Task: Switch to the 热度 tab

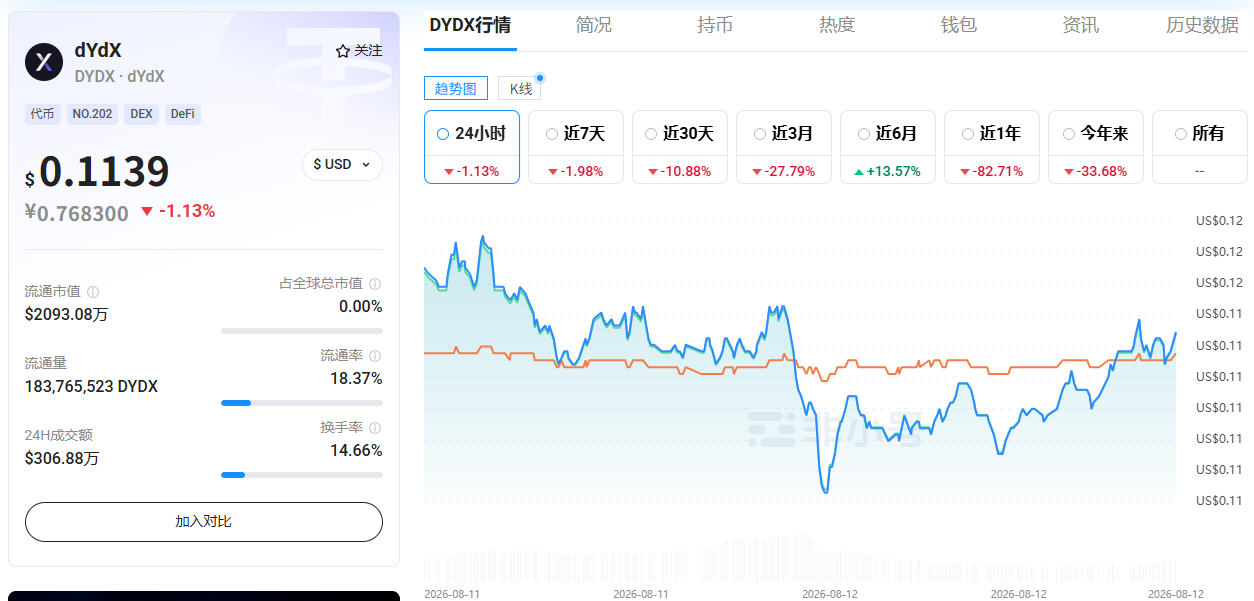Action: 837,25
